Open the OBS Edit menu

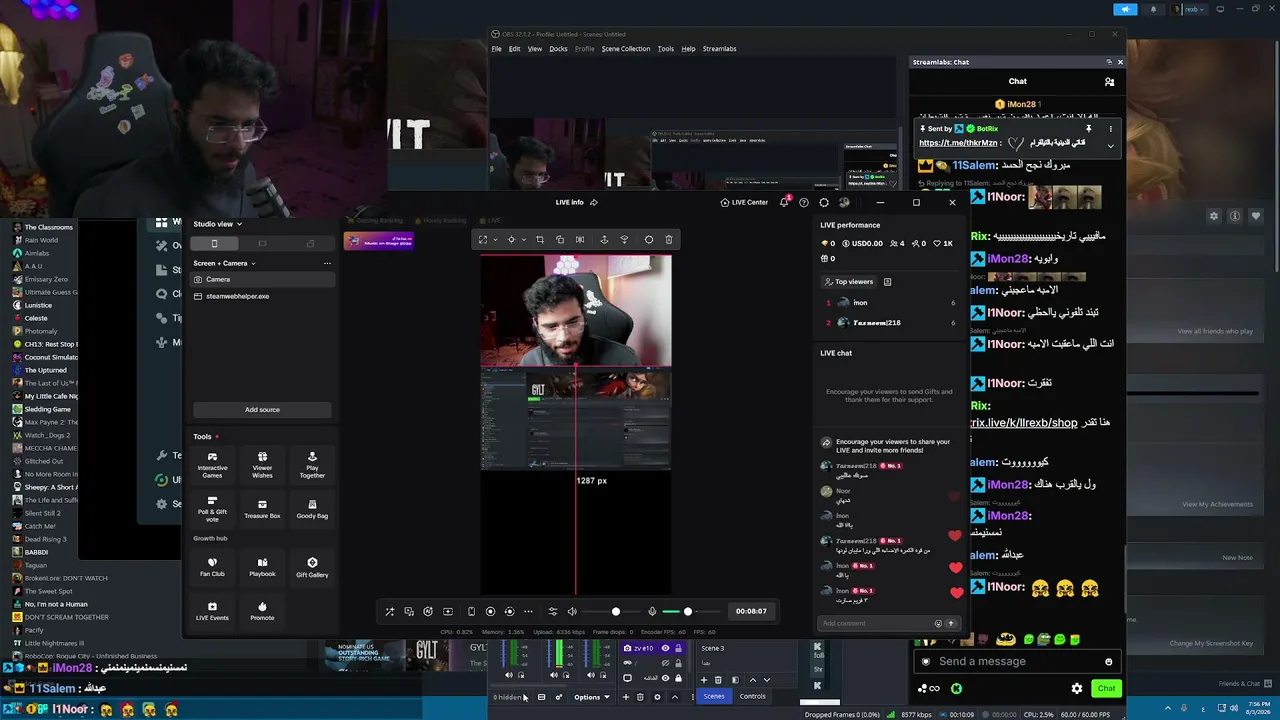(514, 49)
